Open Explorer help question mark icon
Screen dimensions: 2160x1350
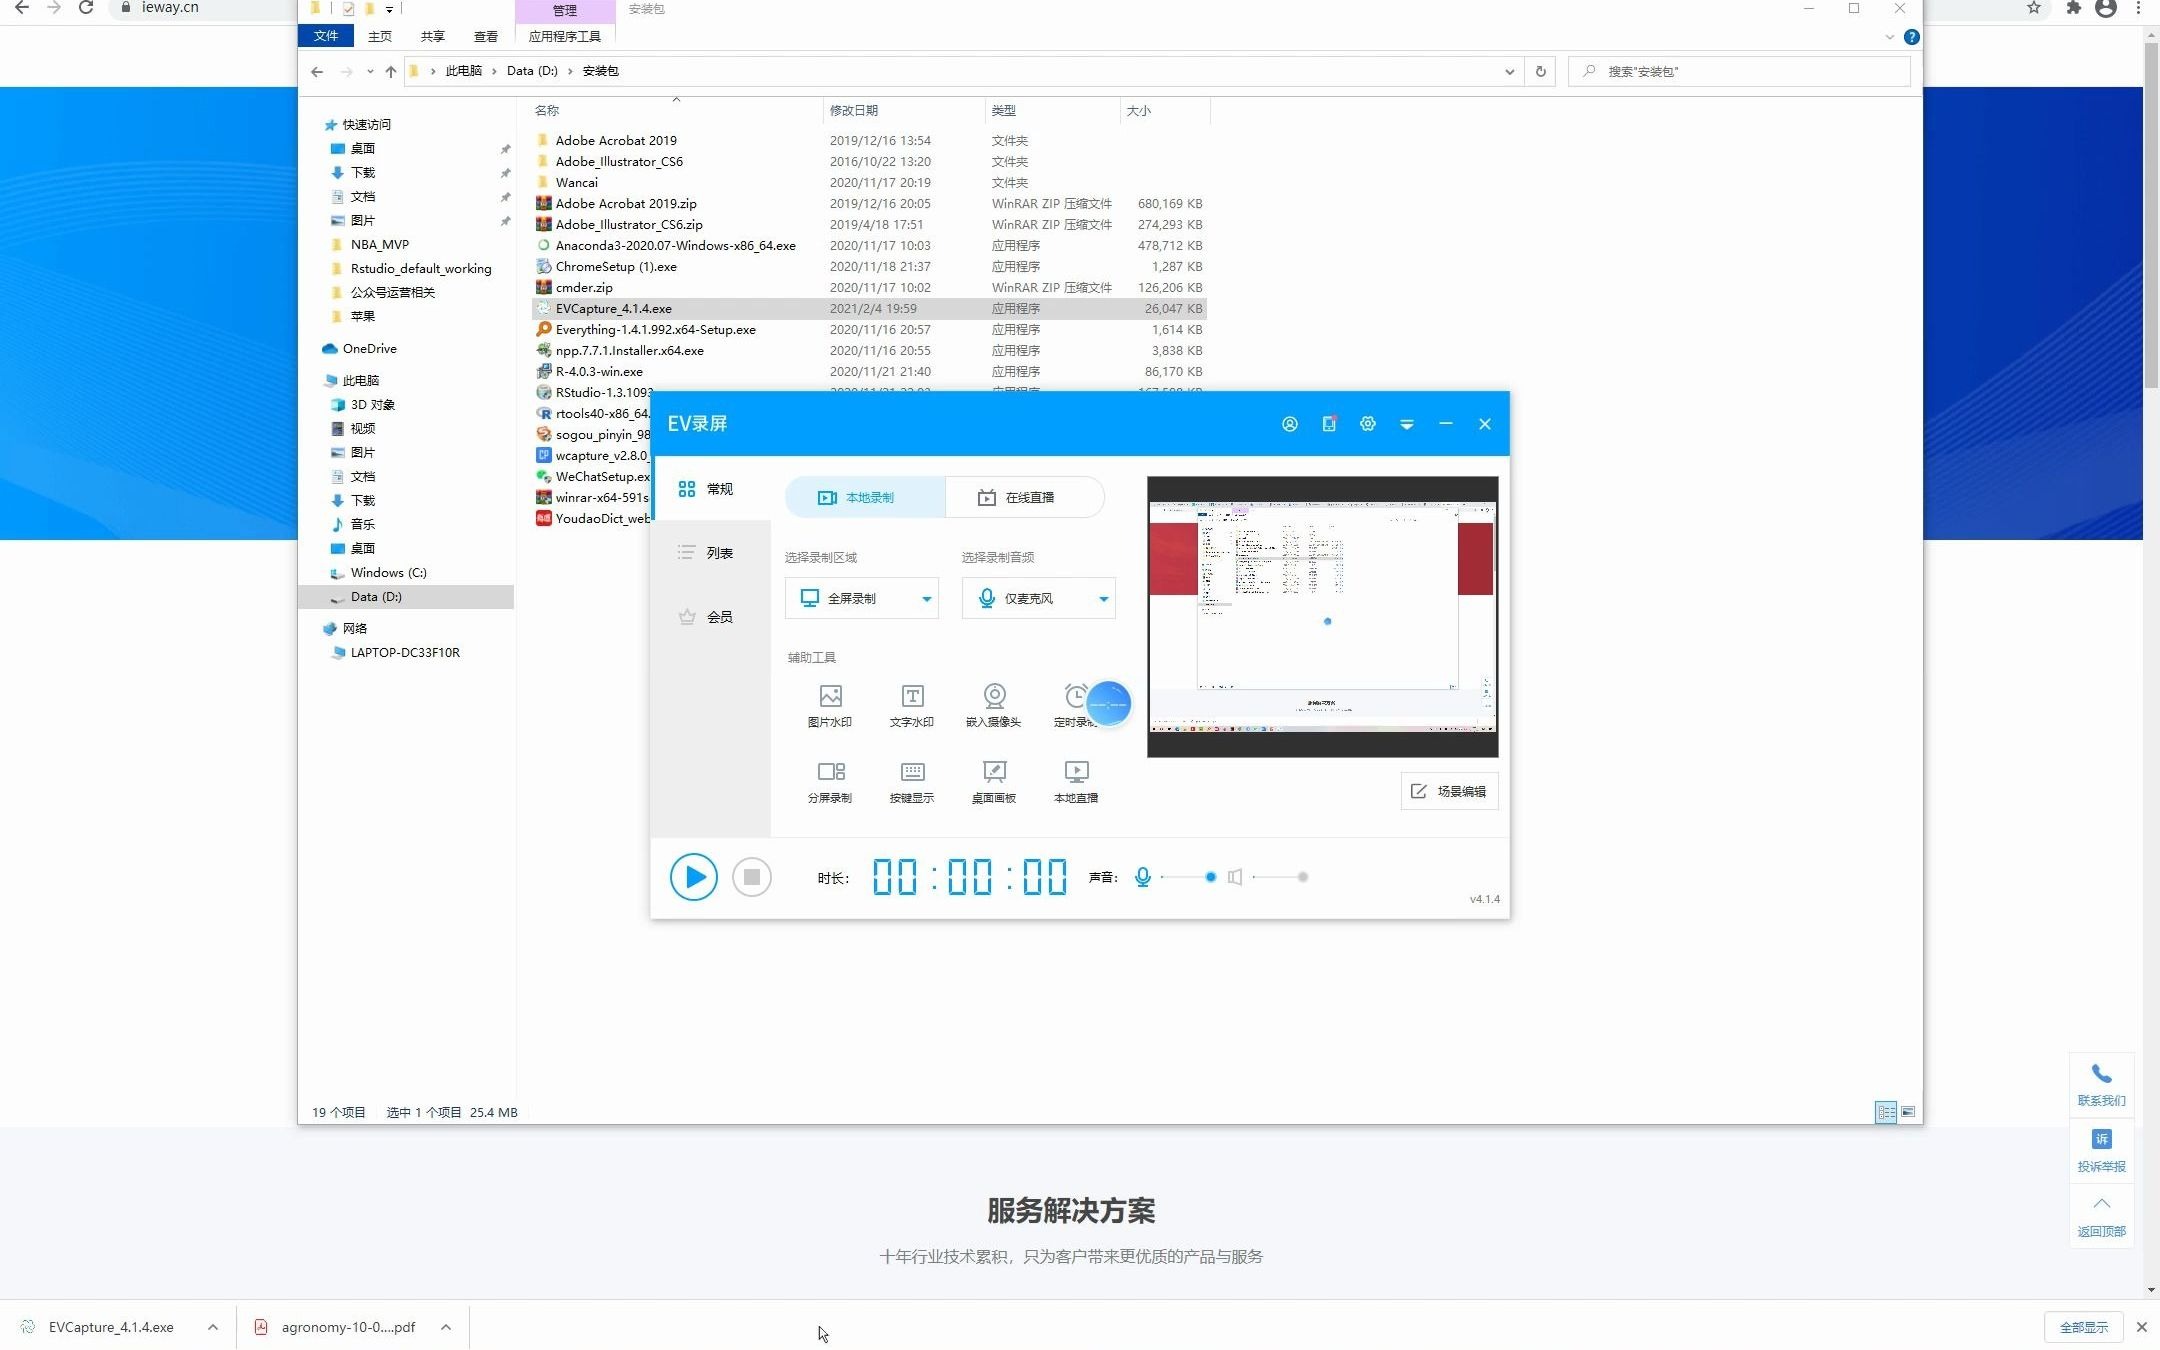pyautogui.click(x=1911, y=37)
